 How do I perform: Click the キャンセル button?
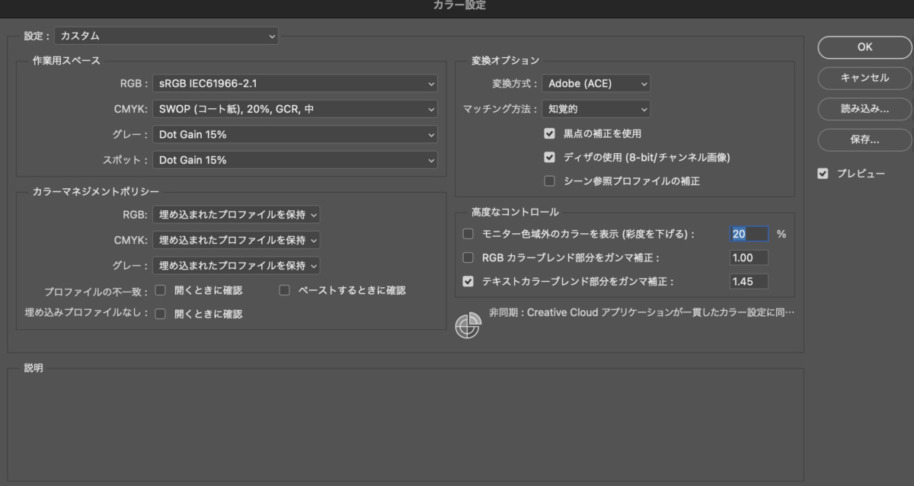[864, 78]
